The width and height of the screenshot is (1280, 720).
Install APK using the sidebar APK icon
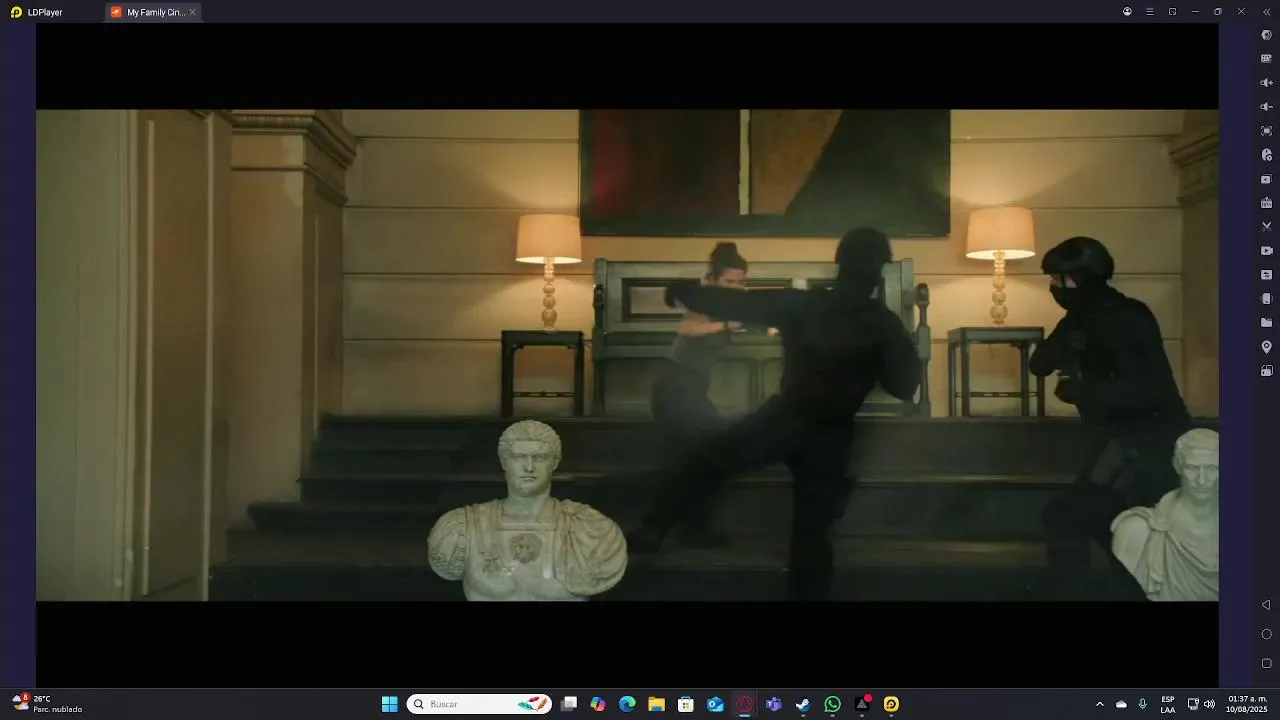(1266, 203)
